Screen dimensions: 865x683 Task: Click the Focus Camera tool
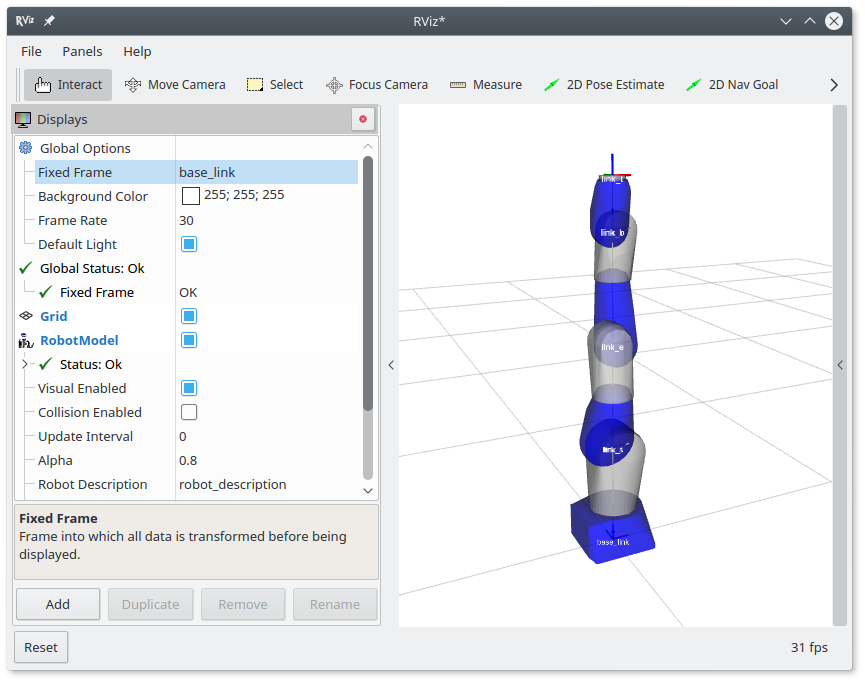coord(377,85)
